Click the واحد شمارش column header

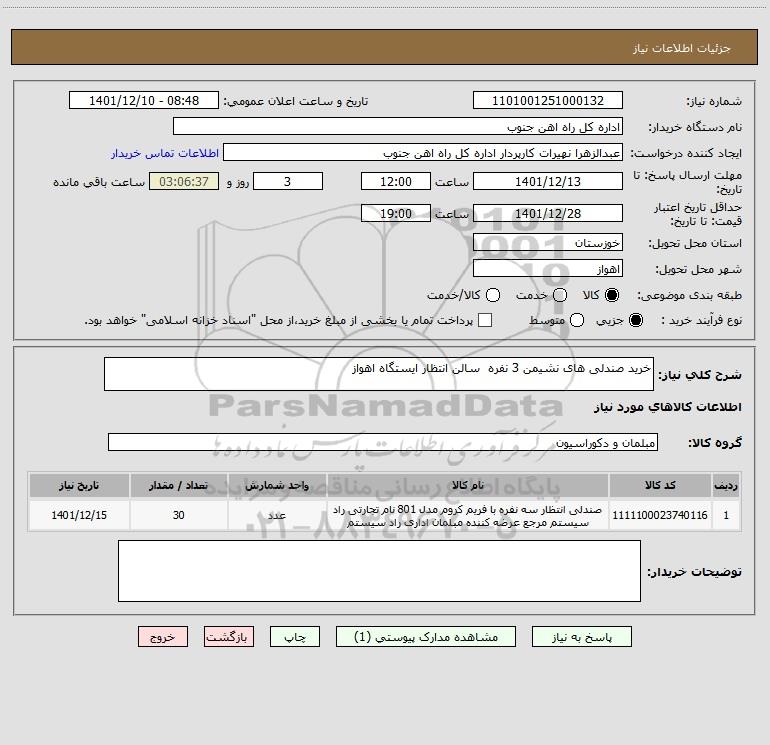coord(277,485)
